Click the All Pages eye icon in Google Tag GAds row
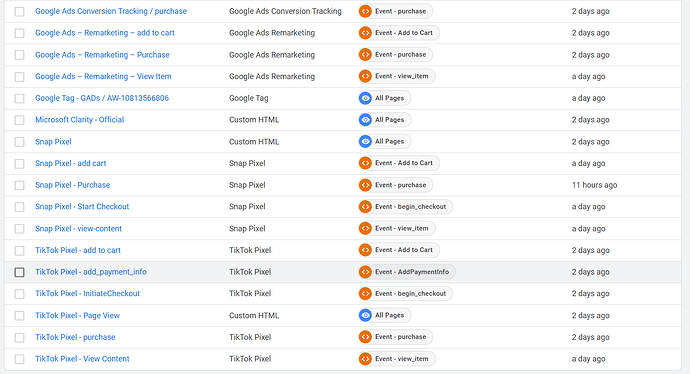This screenshot has height=374, width=690. [x=365, y=98]
